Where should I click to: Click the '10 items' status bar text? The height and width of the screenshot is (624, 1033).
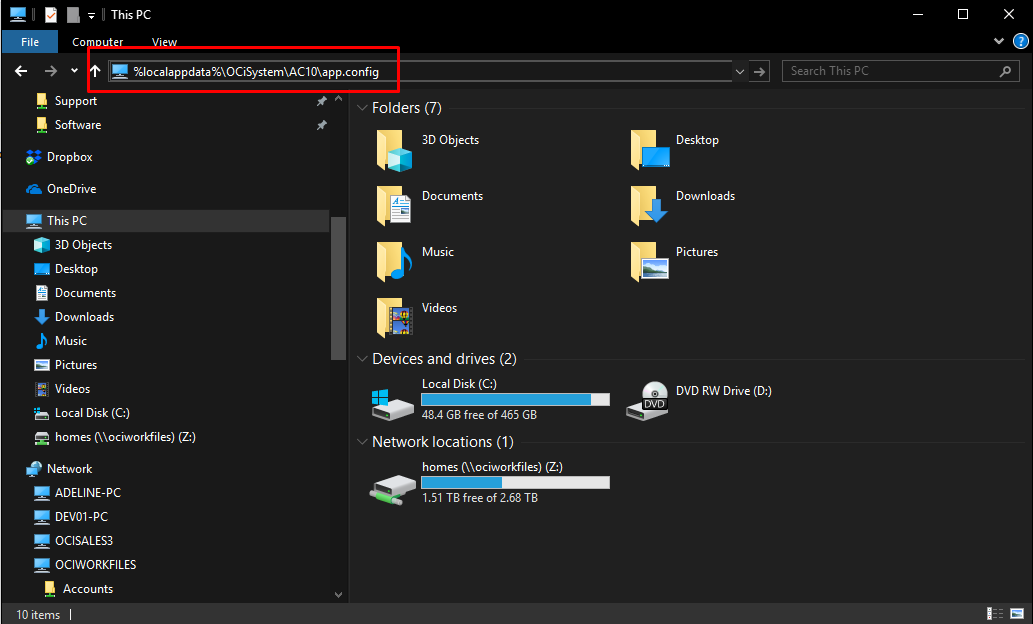[38, 615]
